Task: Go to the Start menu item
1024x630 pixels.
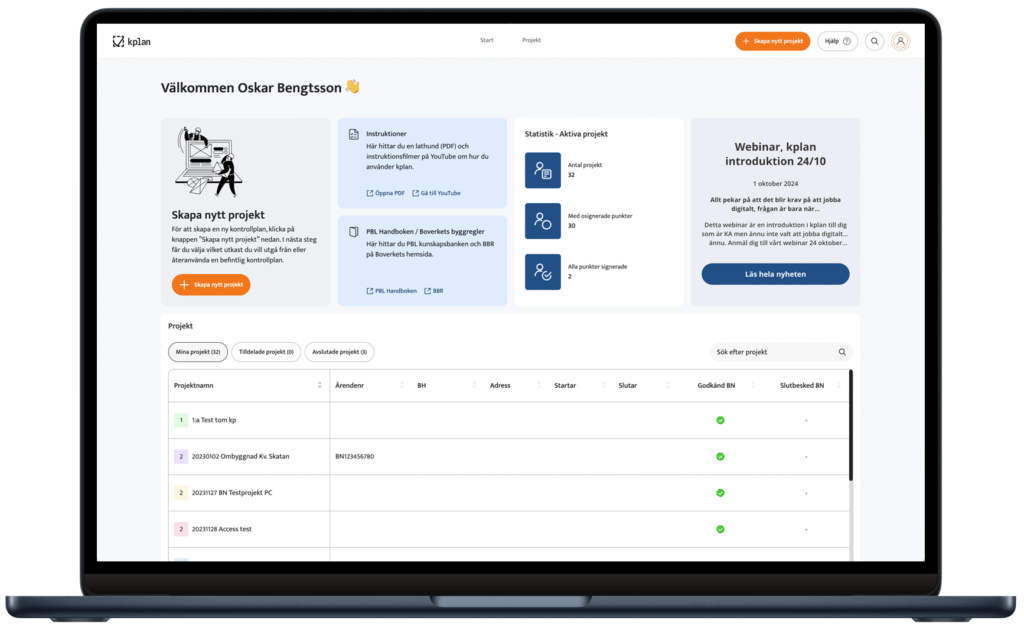Action: click(487, 41)
